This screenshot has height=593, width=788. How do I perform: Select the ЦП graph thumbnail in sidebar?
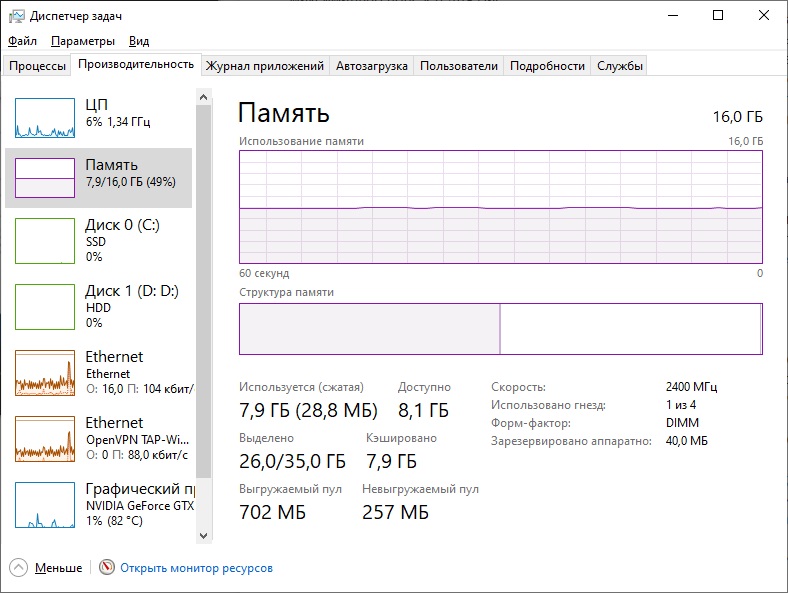pyautogui.click(x=45, y=118)
